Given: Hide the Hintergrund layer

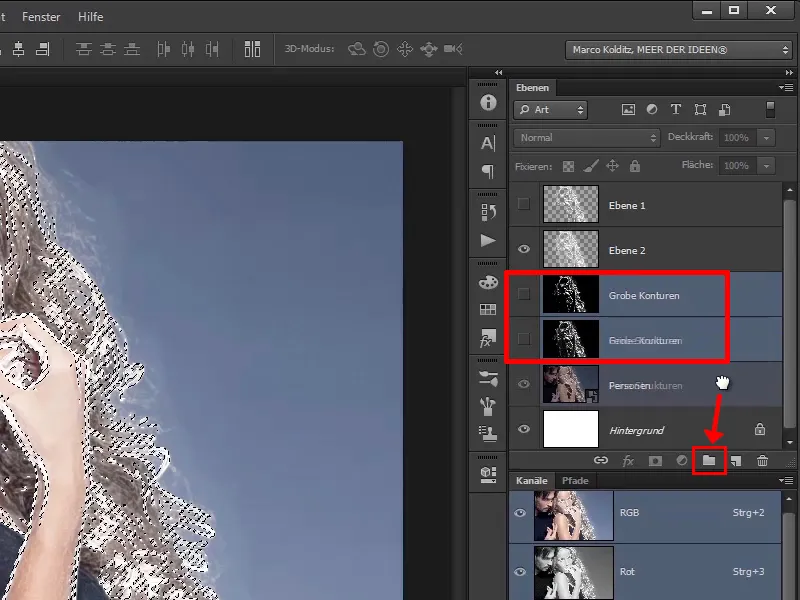Looking at the screenshot, I should click(523, 429).
